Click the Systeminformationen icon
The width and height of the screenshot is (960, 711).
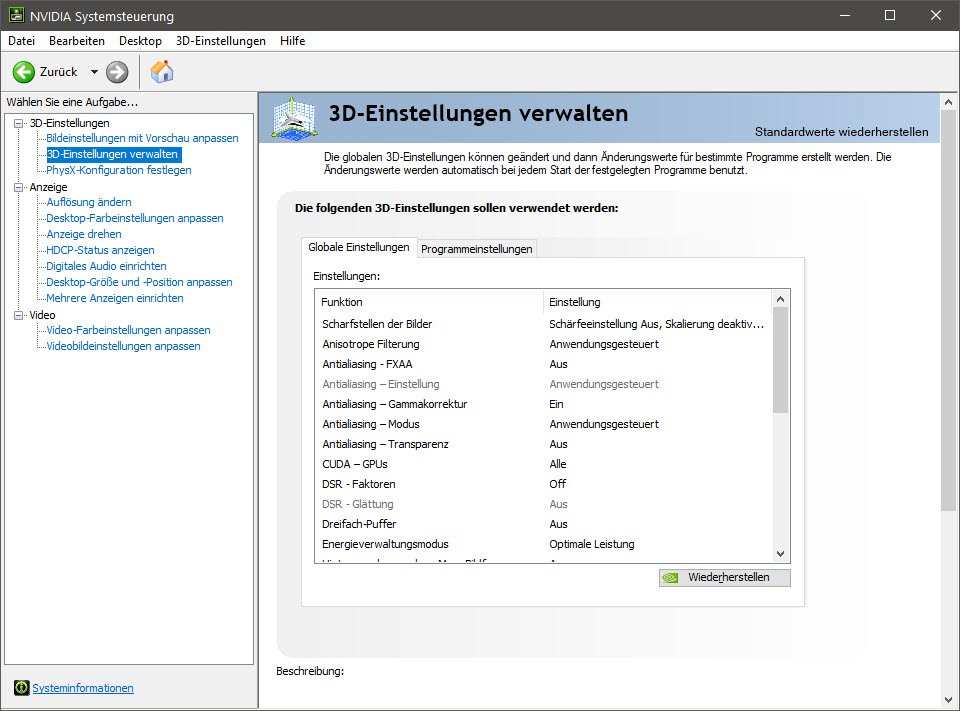point(21,688)
